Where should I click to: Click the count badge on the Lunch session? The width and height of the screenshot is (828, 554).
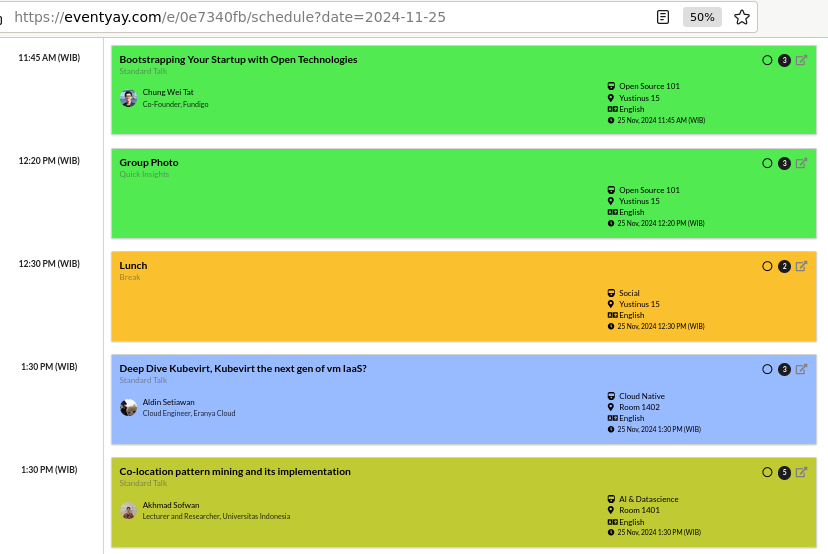(x=784, y=267)
